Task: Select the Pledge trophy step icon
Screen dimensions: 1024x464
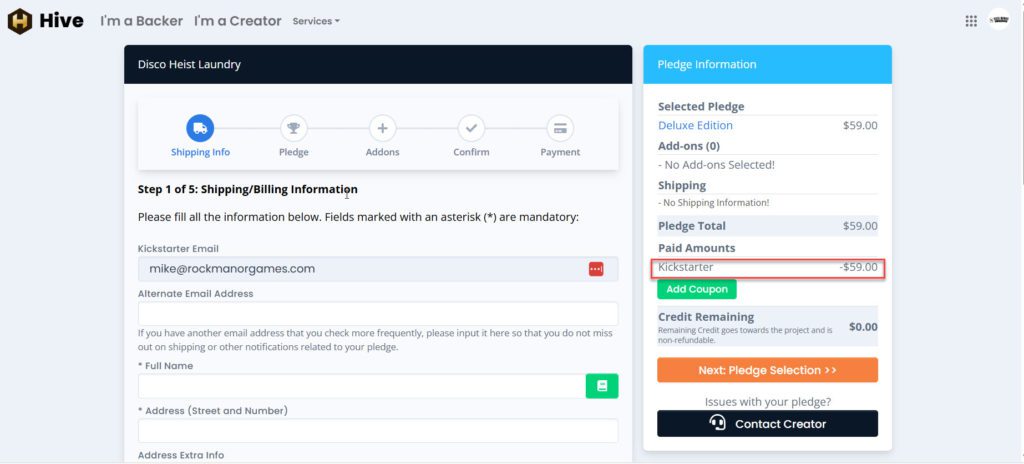Action: point(293,128)
